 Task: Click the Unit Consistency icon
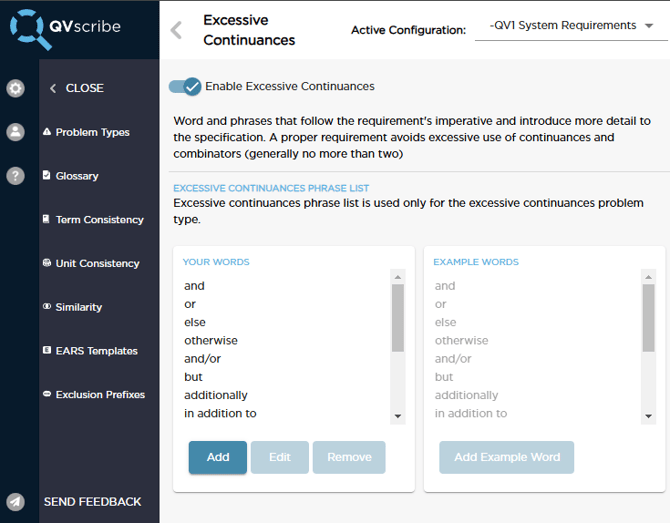point(47,263)
